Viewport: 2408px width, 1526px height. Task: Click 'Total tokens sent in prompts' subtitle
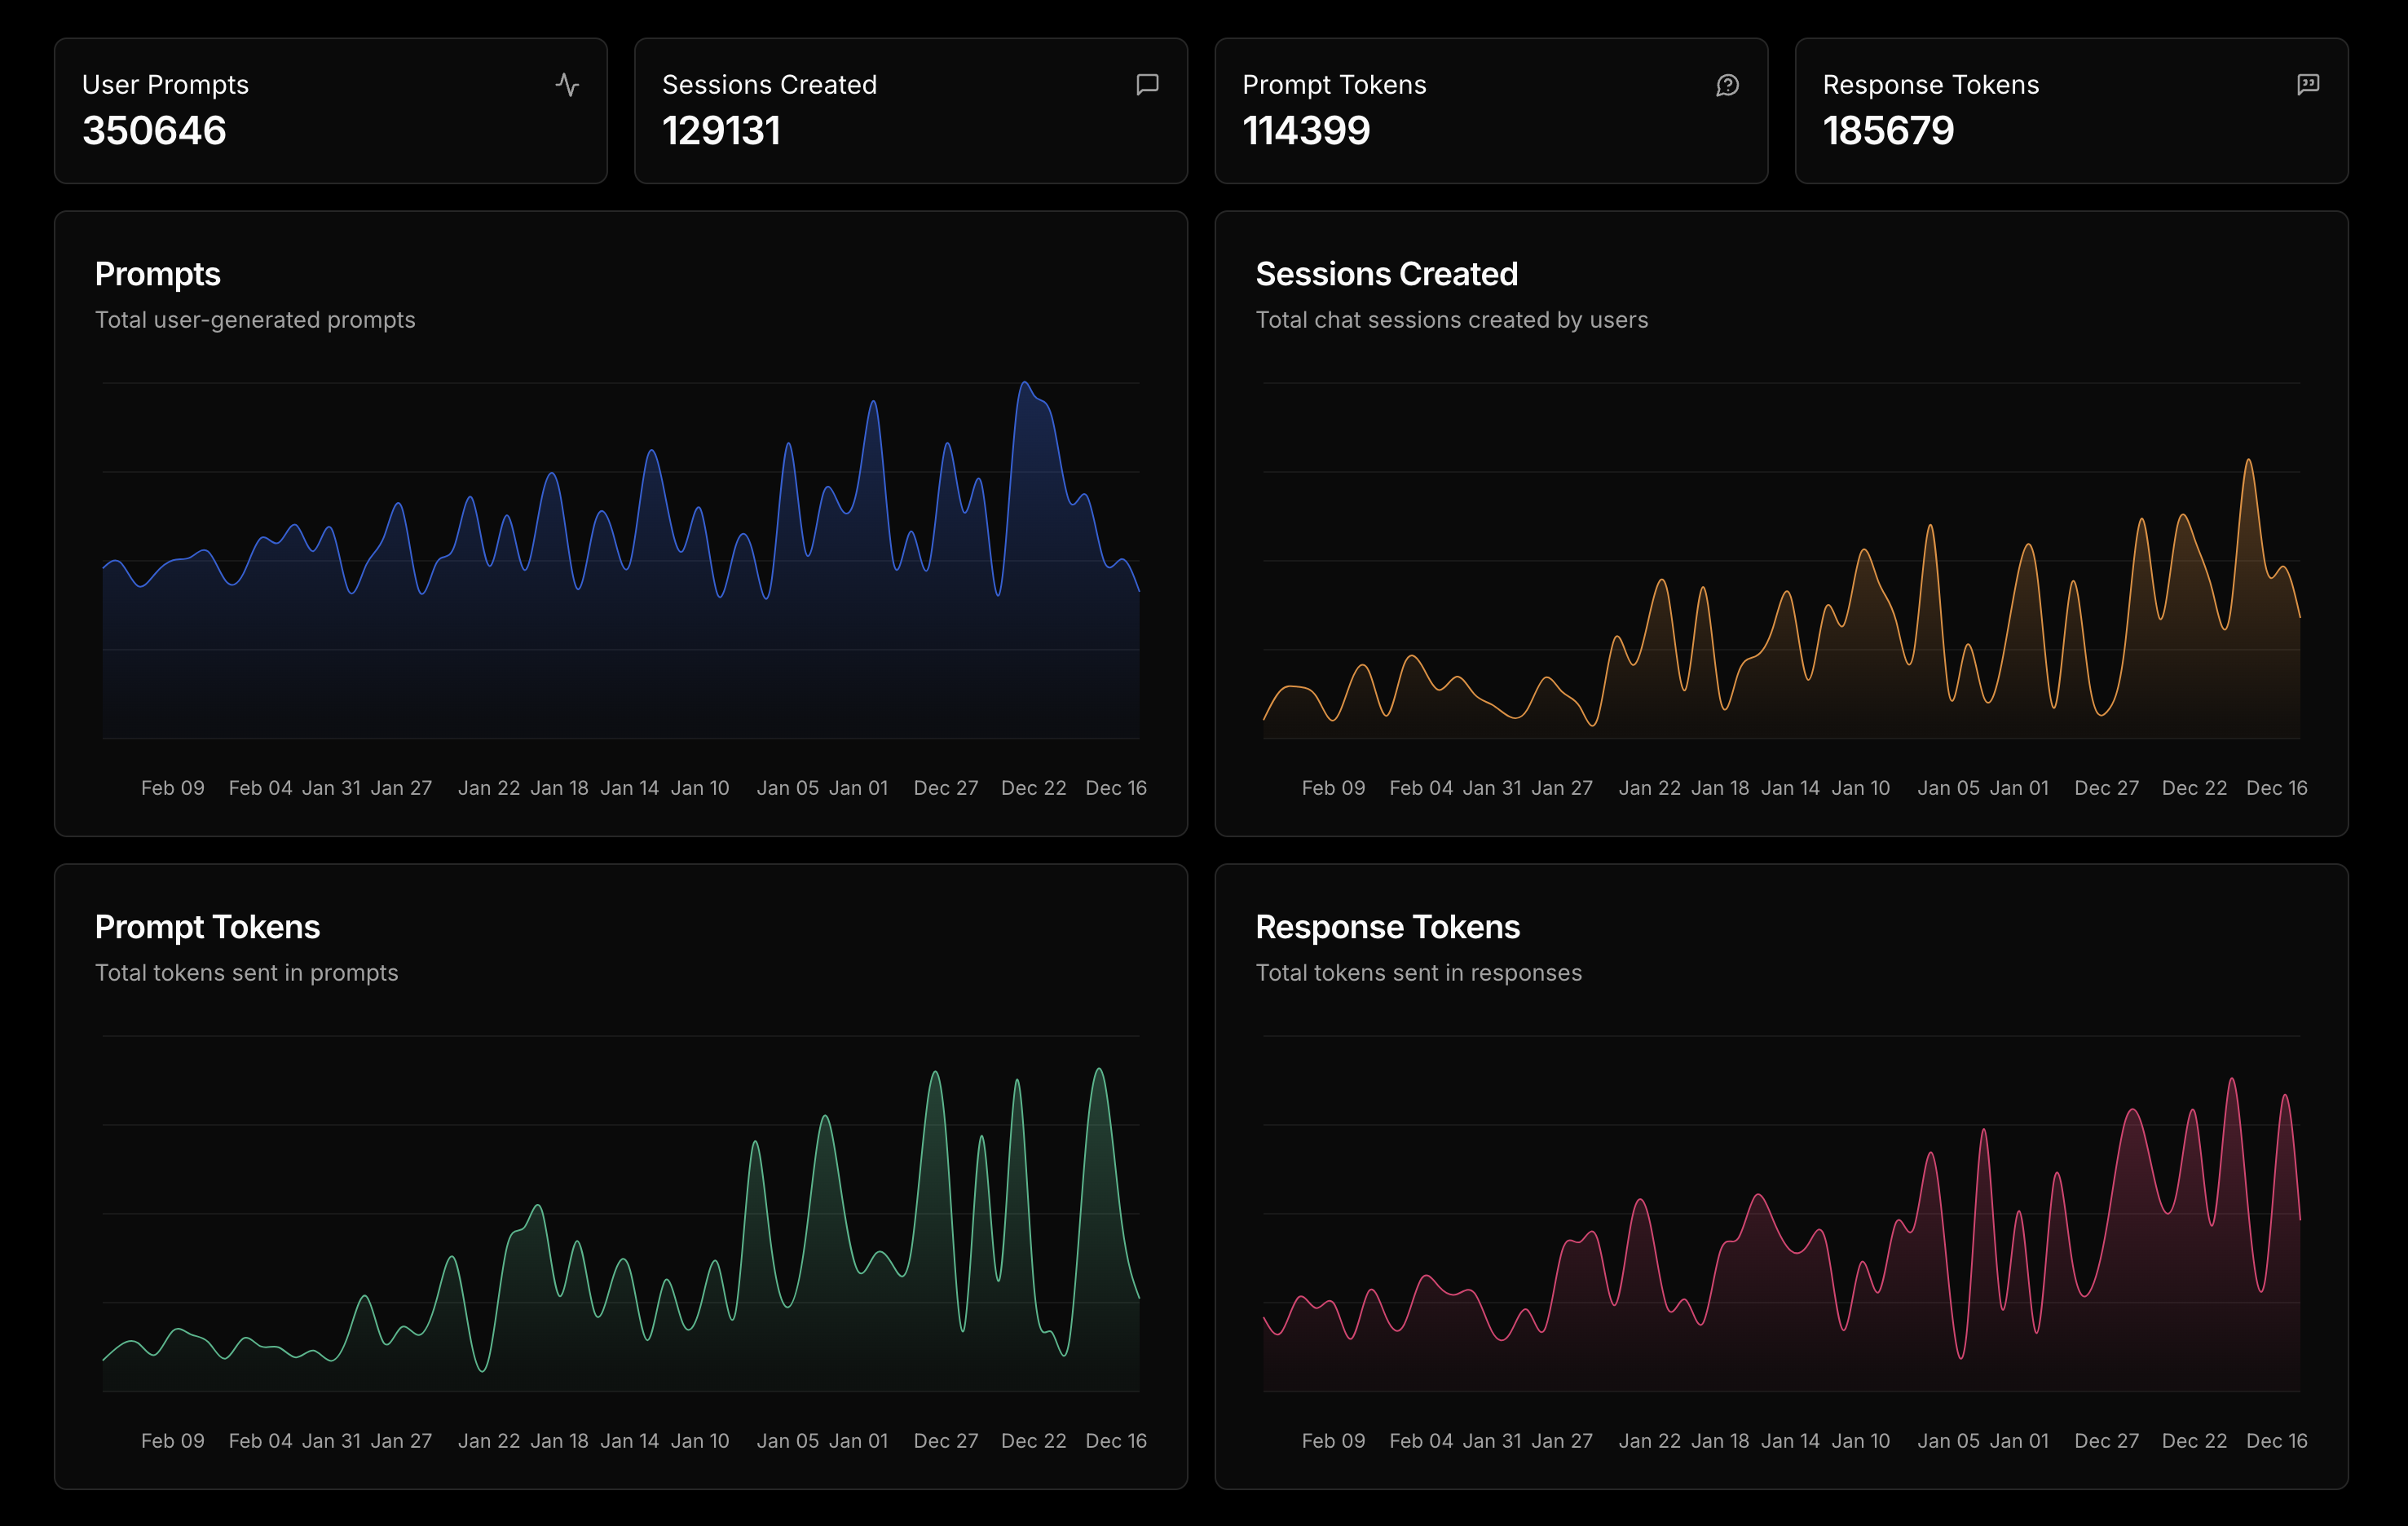coord(246,973)
